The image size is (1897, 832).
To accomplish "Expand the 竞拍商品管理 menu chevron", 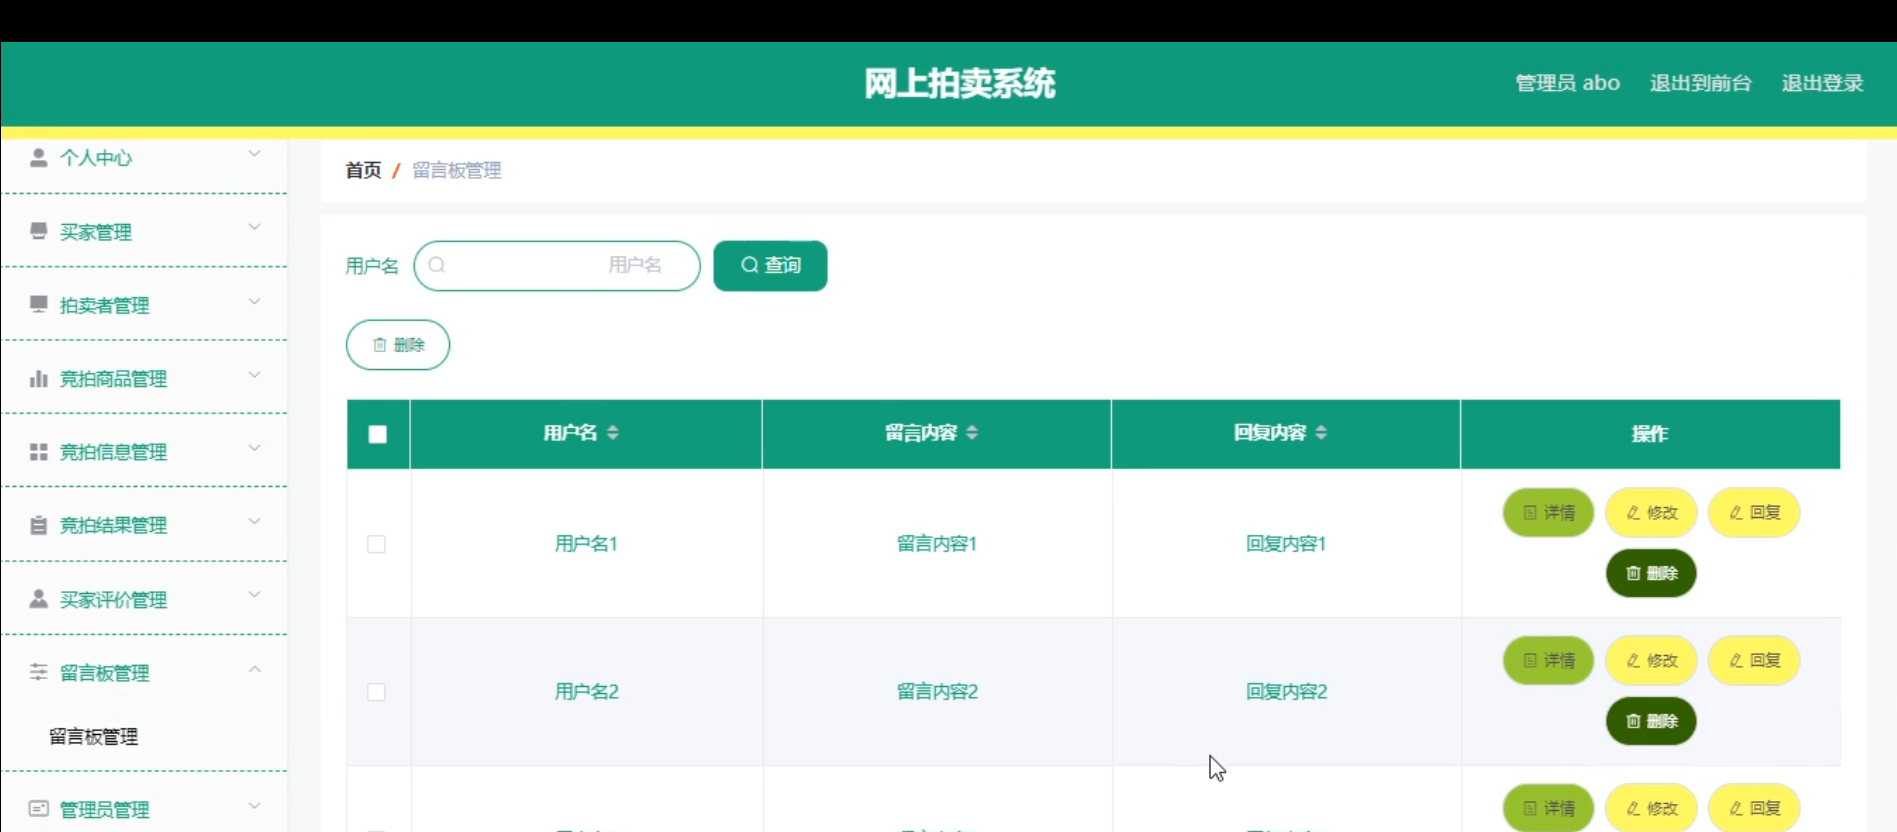I will (x=254, y=375).
